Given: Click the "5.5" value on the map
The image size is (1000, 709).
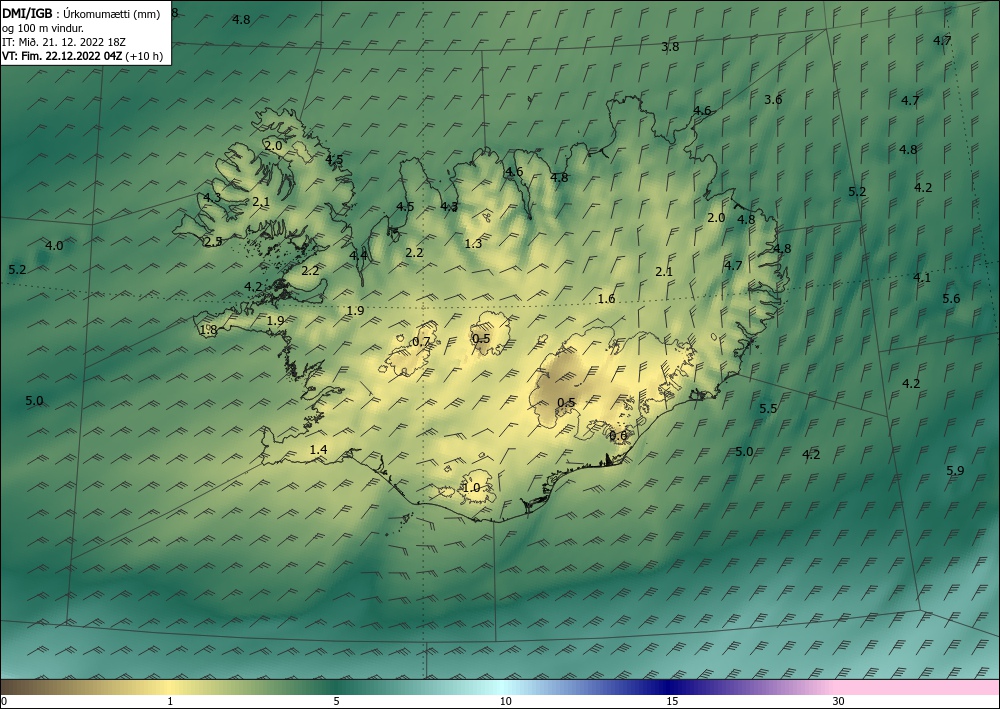Looking at the screenshot, I should [768, 409].
